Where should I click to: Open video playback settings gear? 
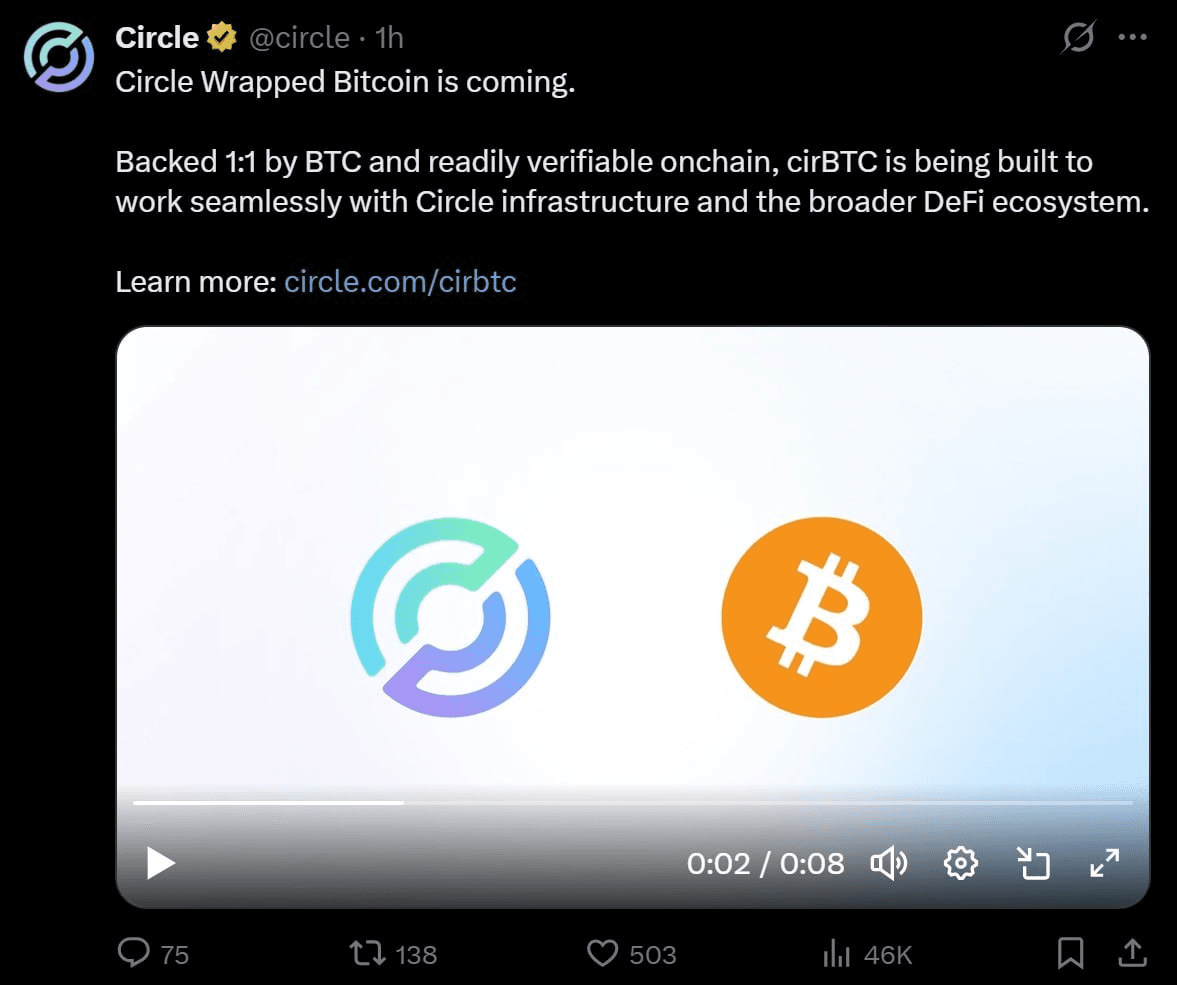[x=960, y=863]
